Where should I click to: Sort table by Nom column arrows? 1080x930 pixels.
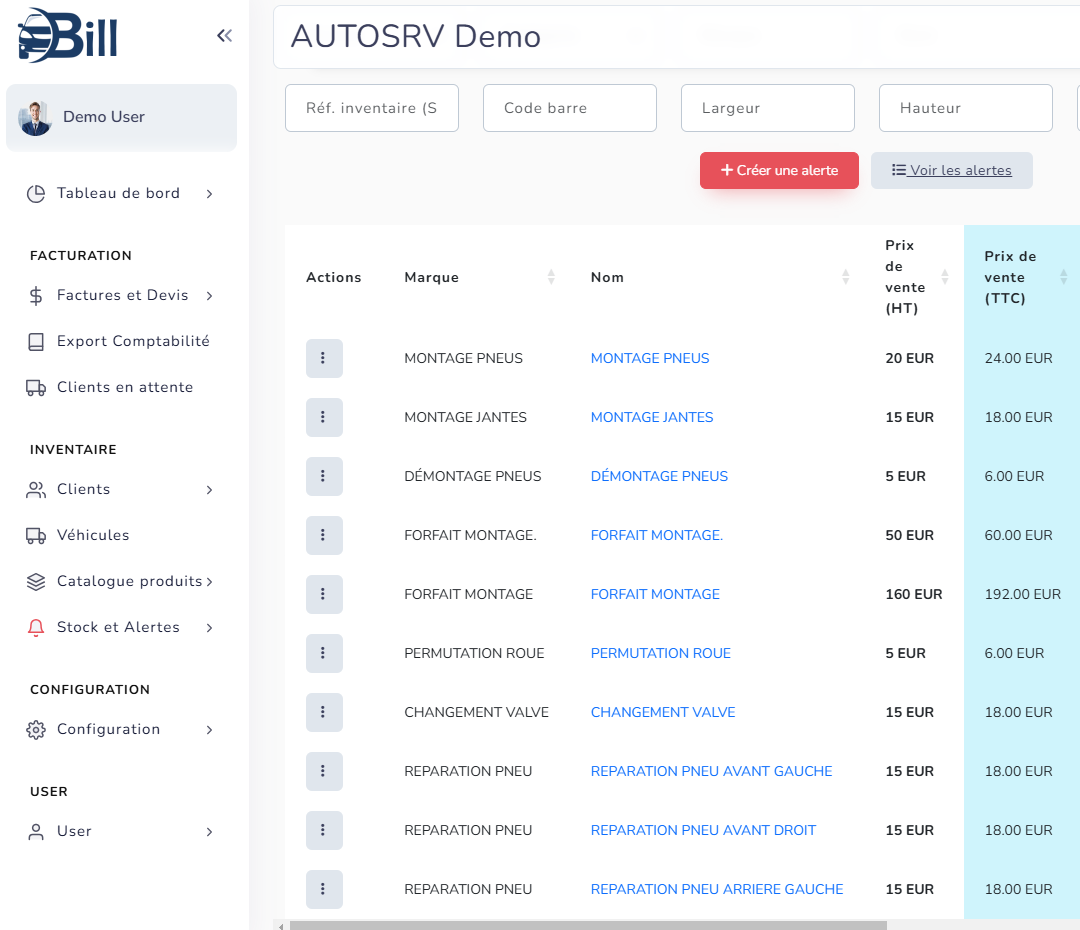tap(846, 277)
